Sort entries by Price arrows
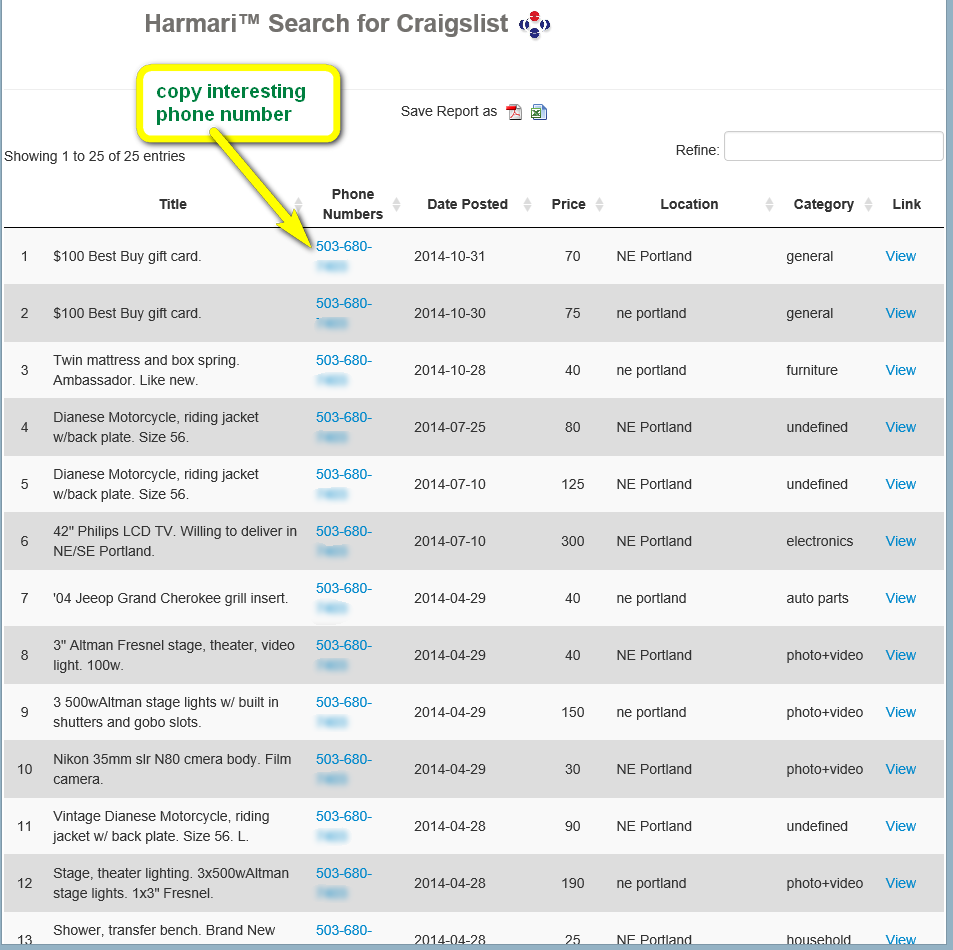 (x=599, y=204)
